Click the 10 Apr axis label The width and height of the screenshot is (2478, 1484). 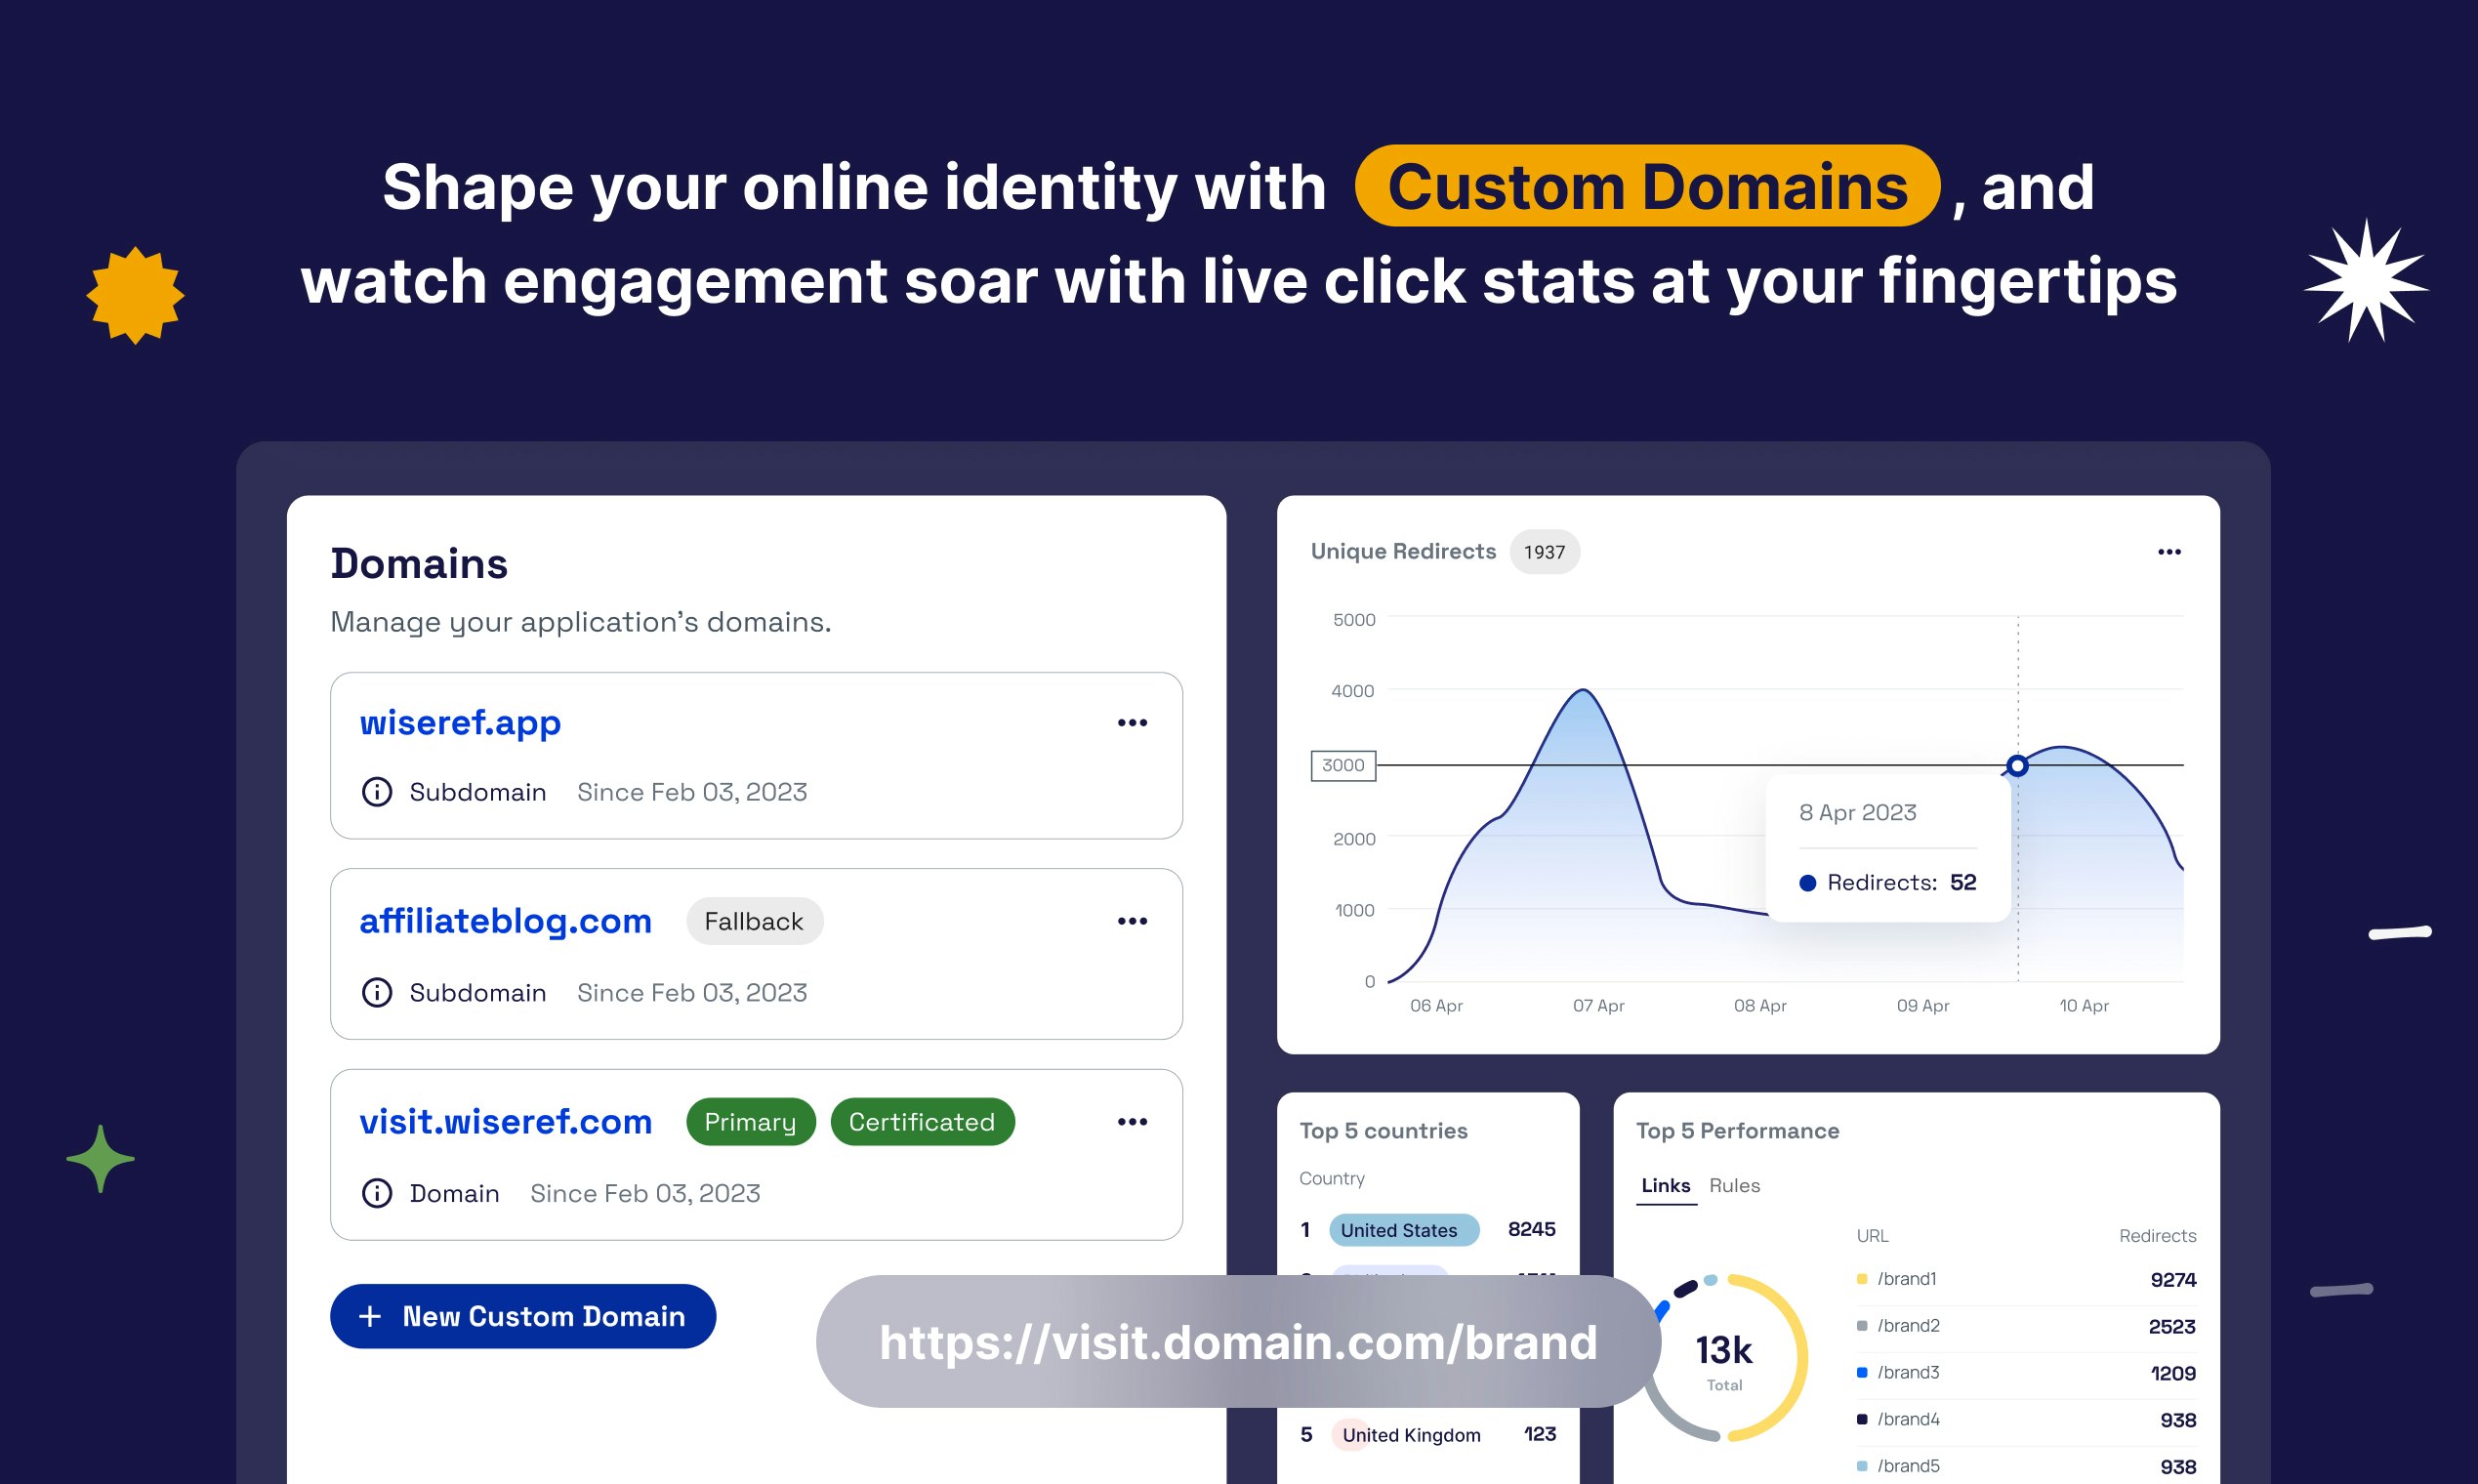click(2083, 1005)
